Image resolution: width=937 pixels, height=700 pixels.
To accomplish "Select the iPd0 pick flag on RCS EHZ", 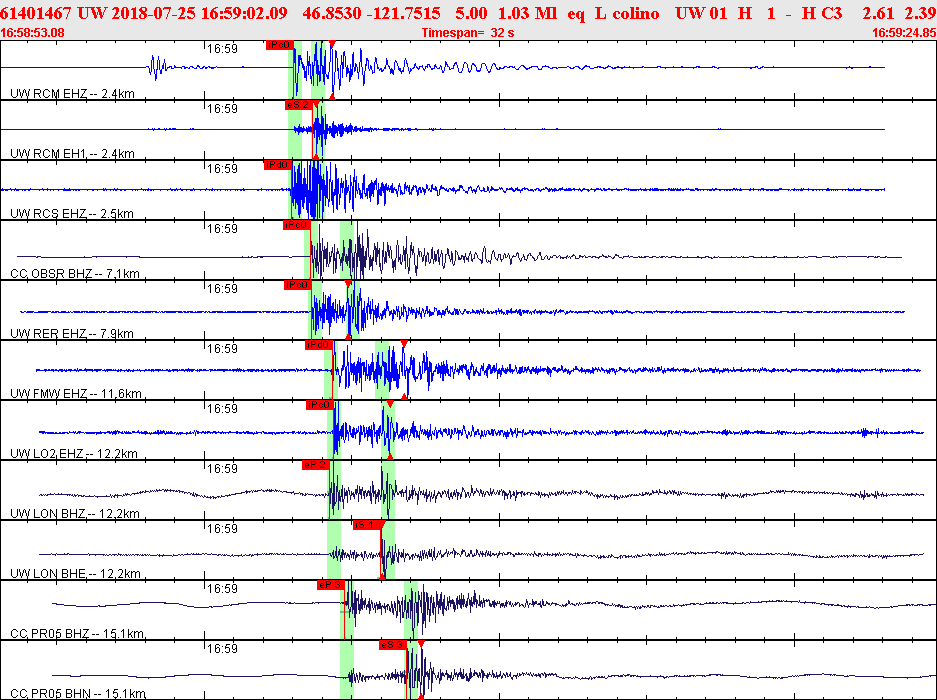I will 277,165.
